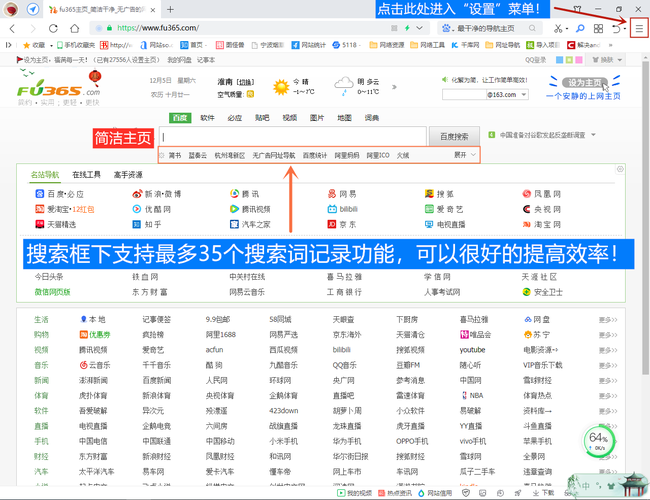Click the 百度搜索 button
The width and height of the screenshot is (650, 500).
[454, 136]
